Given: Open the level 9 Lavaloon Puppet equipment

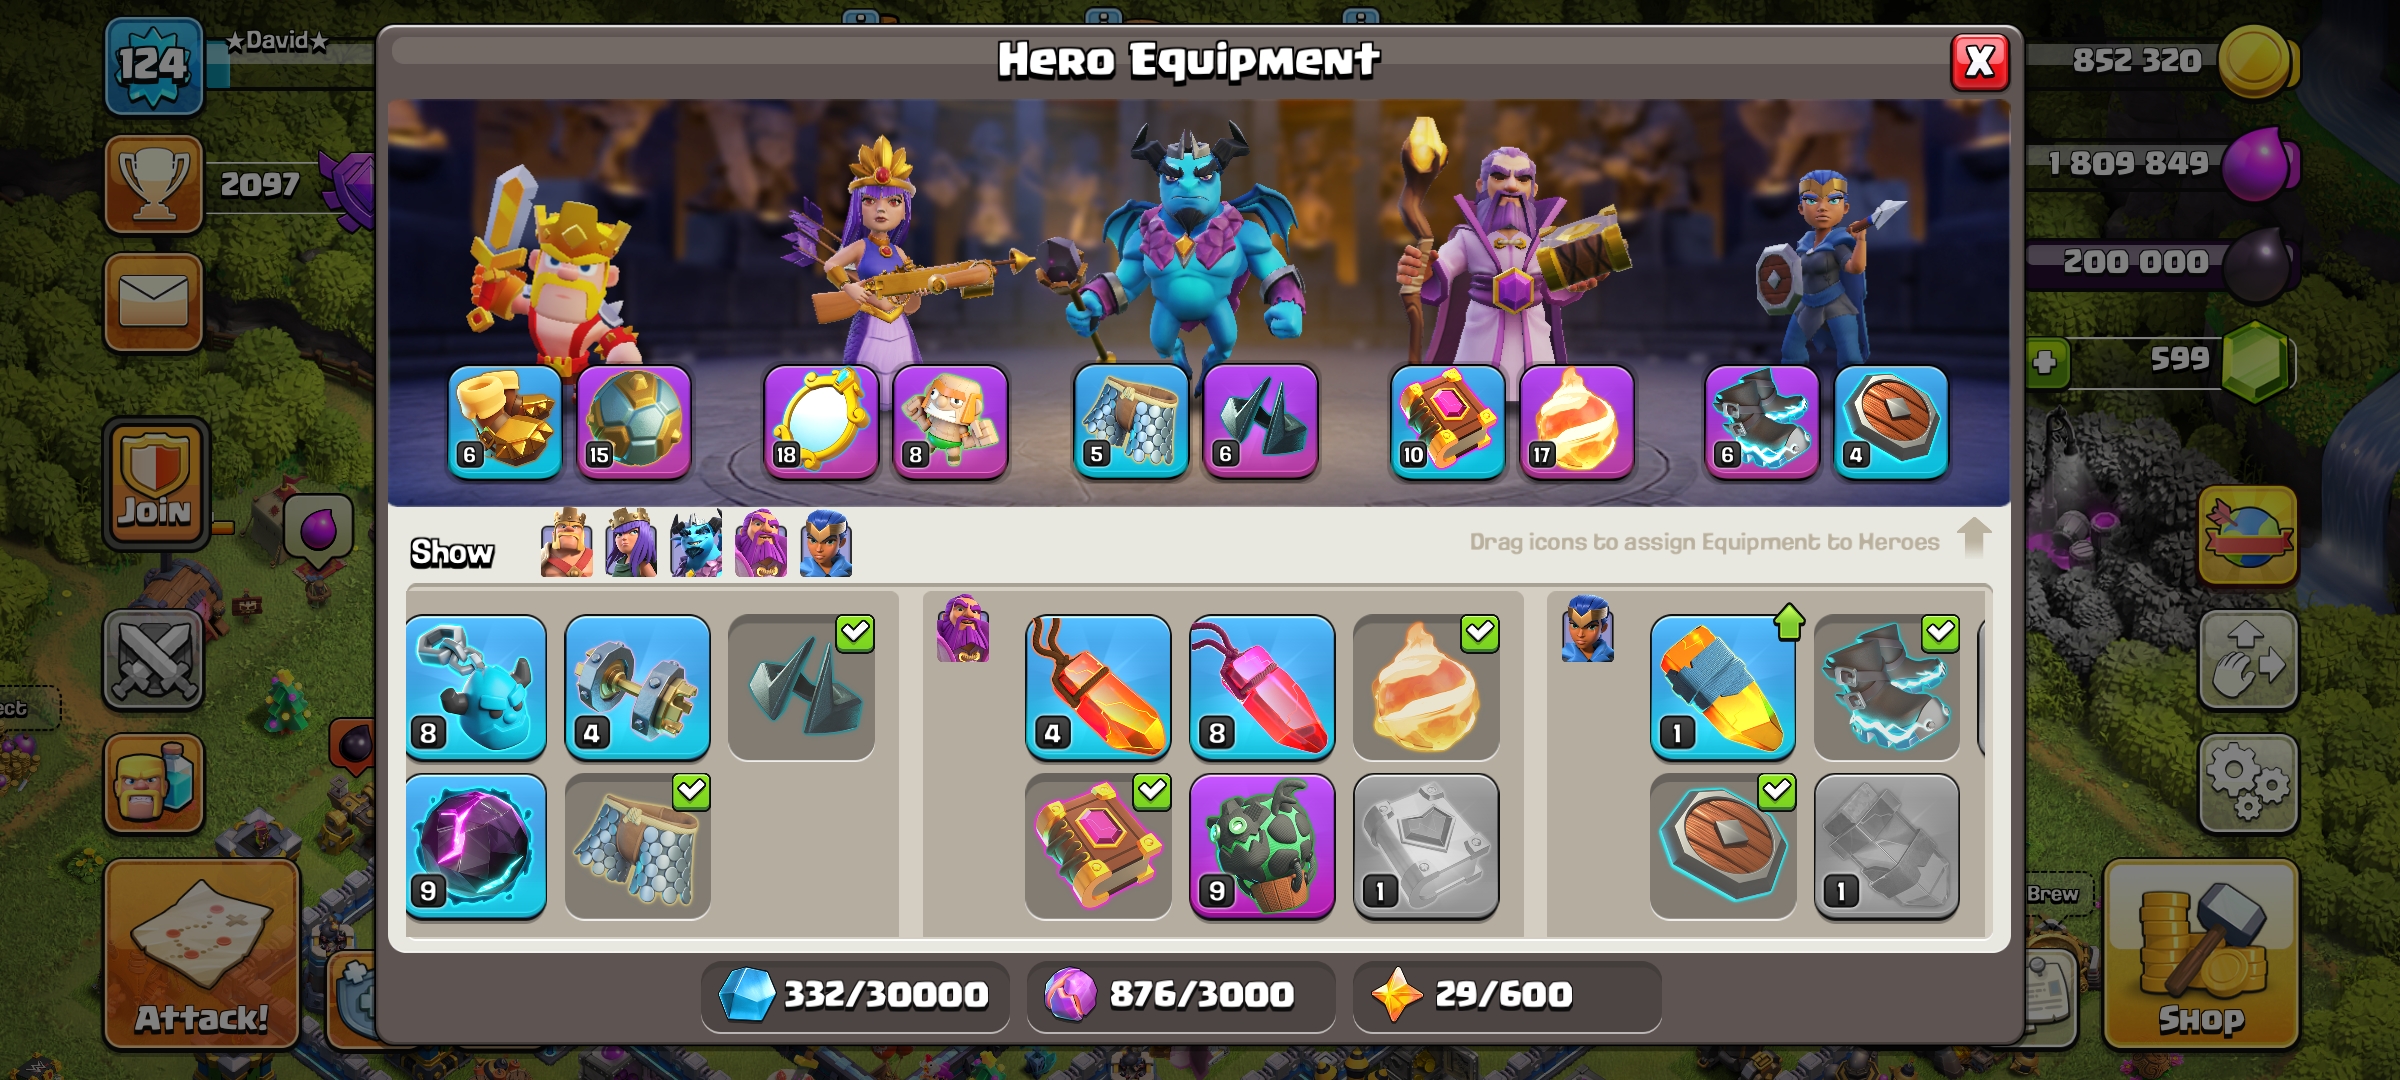Looking at the screenshot, I should pos(1262,846).
